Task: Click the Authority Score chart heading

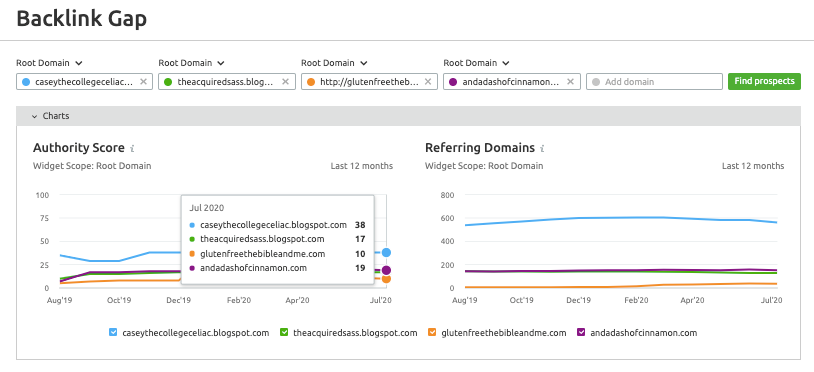Action: pos(79,148)
